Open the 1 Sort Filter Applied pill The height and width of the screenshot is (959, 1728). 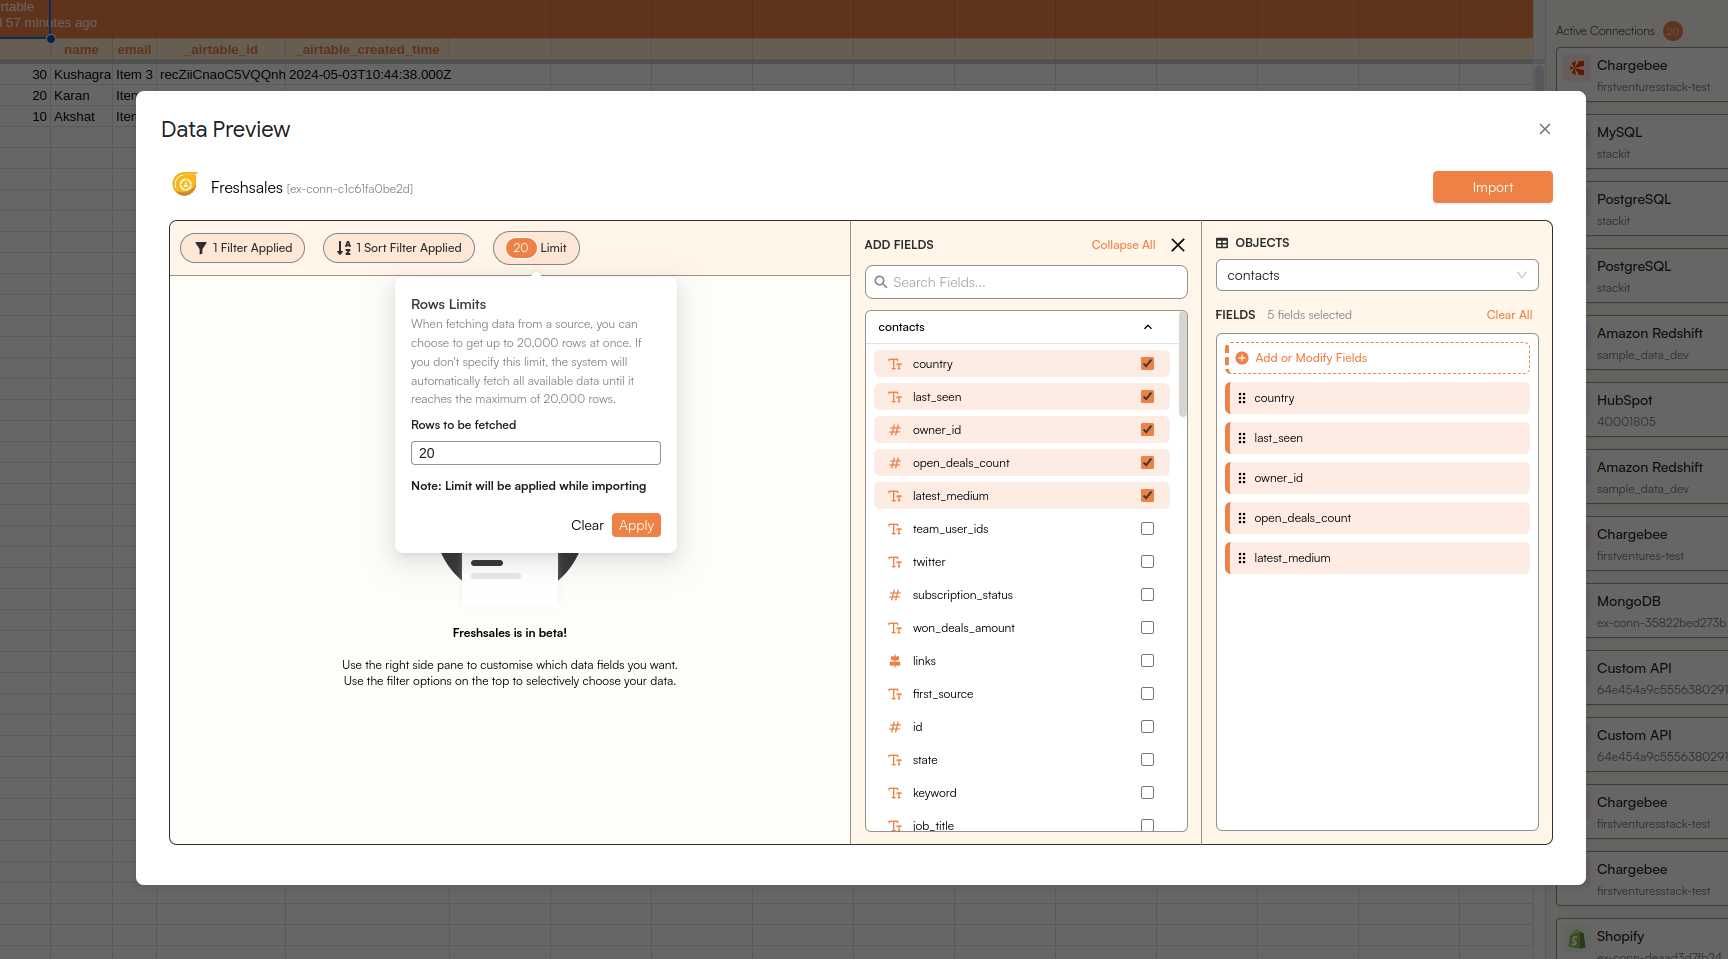click(399, 248)
